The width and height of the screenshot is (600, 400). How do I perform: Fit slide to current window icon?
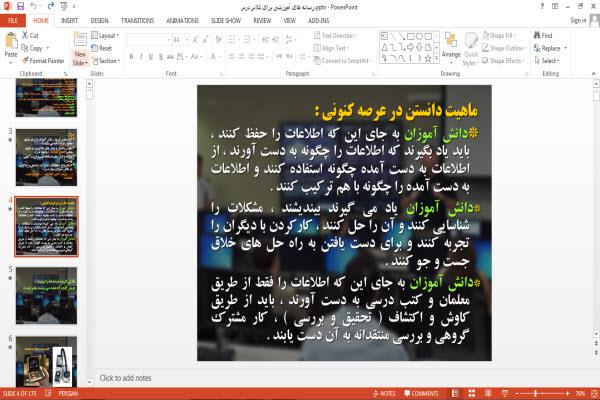click(594, 393)
